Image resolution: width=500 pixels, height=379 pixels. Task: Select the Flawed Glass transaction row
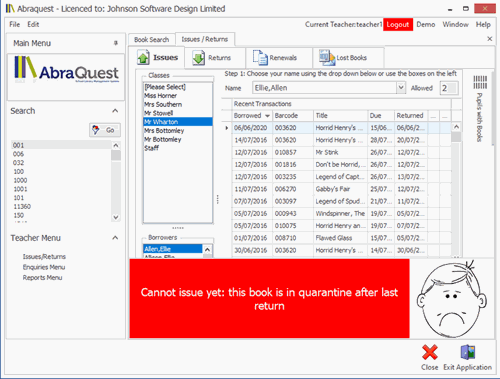click(x=341, y=238)
